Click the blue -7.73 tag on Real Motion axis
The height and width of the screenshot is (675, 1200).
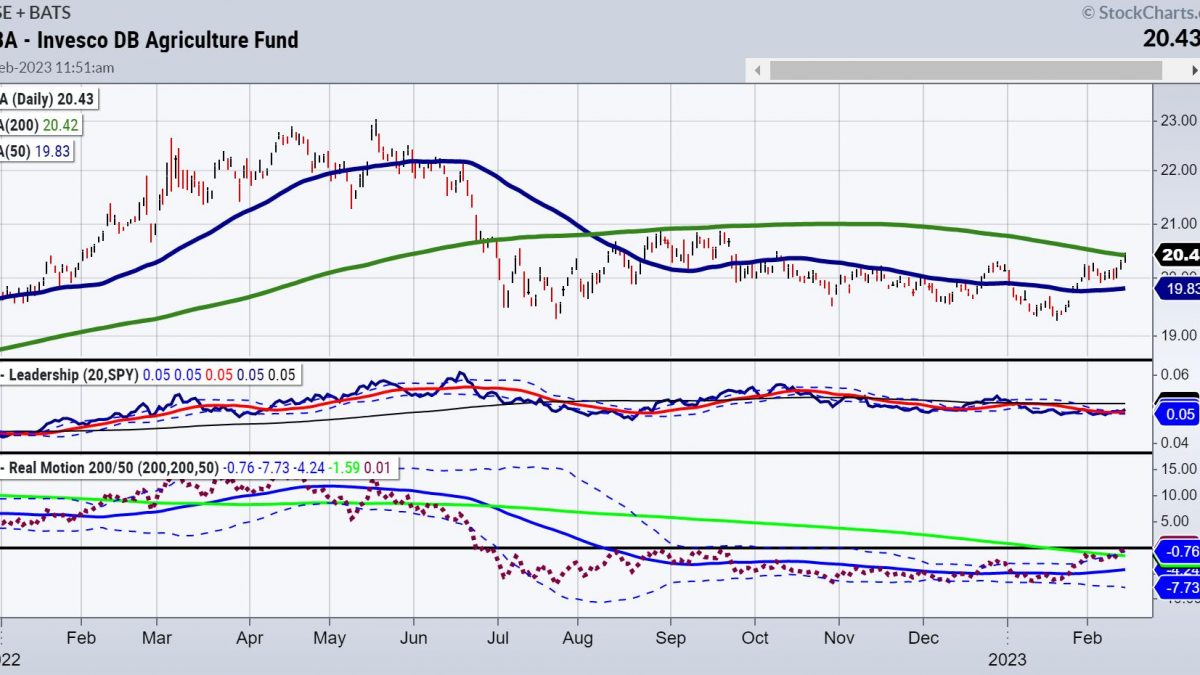[1179, 587]
